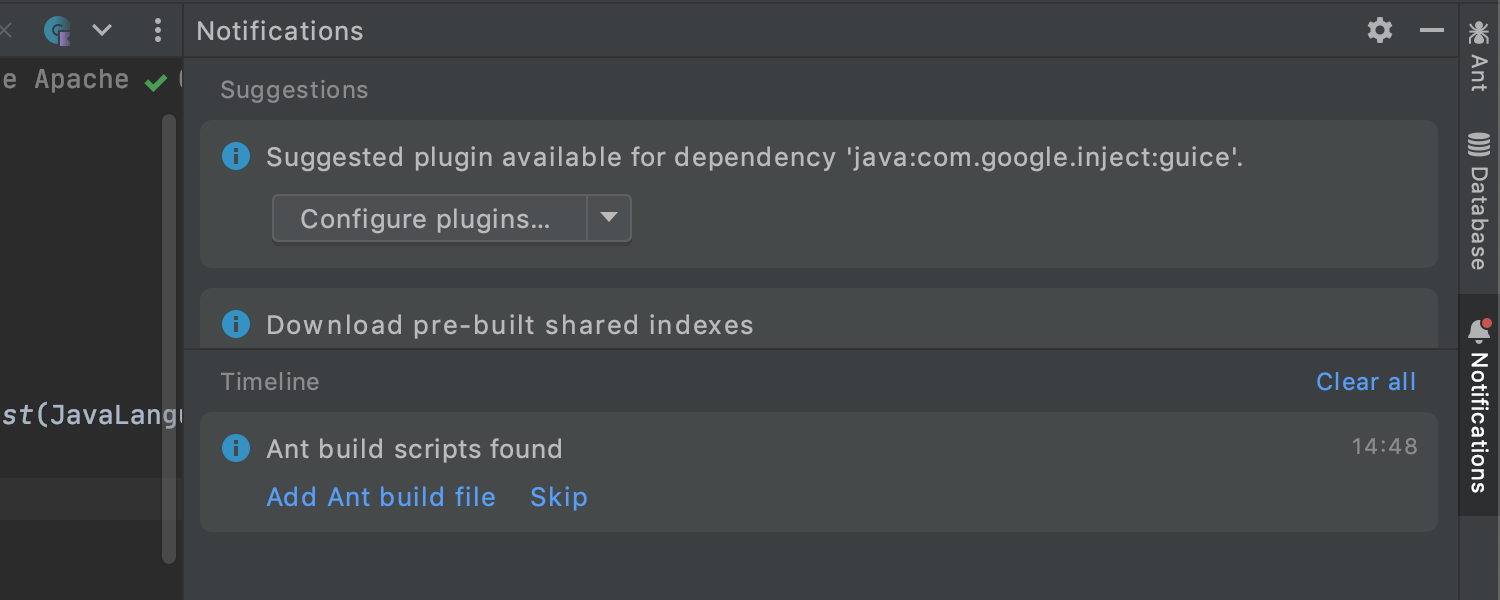Viewport: 1500px width, 600px height.
Task: Click the Ant build scripts found notification title
Action: click(x=414, y=449)
